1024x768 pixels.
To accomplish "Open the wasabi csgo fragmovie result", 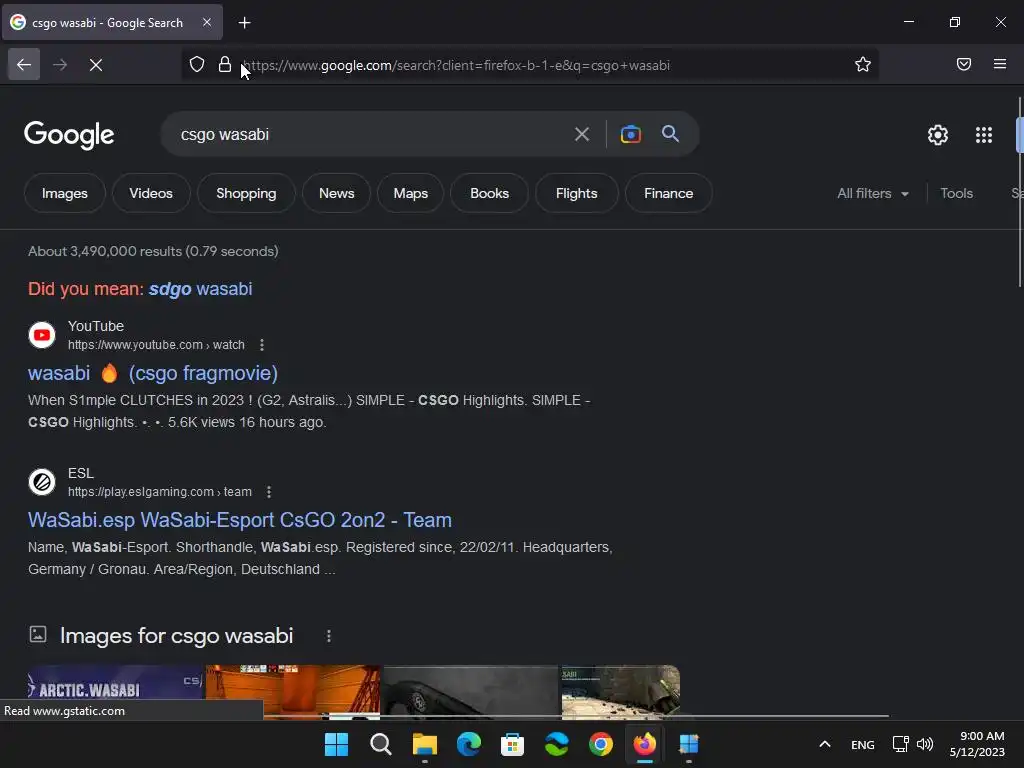I will 153,373.
